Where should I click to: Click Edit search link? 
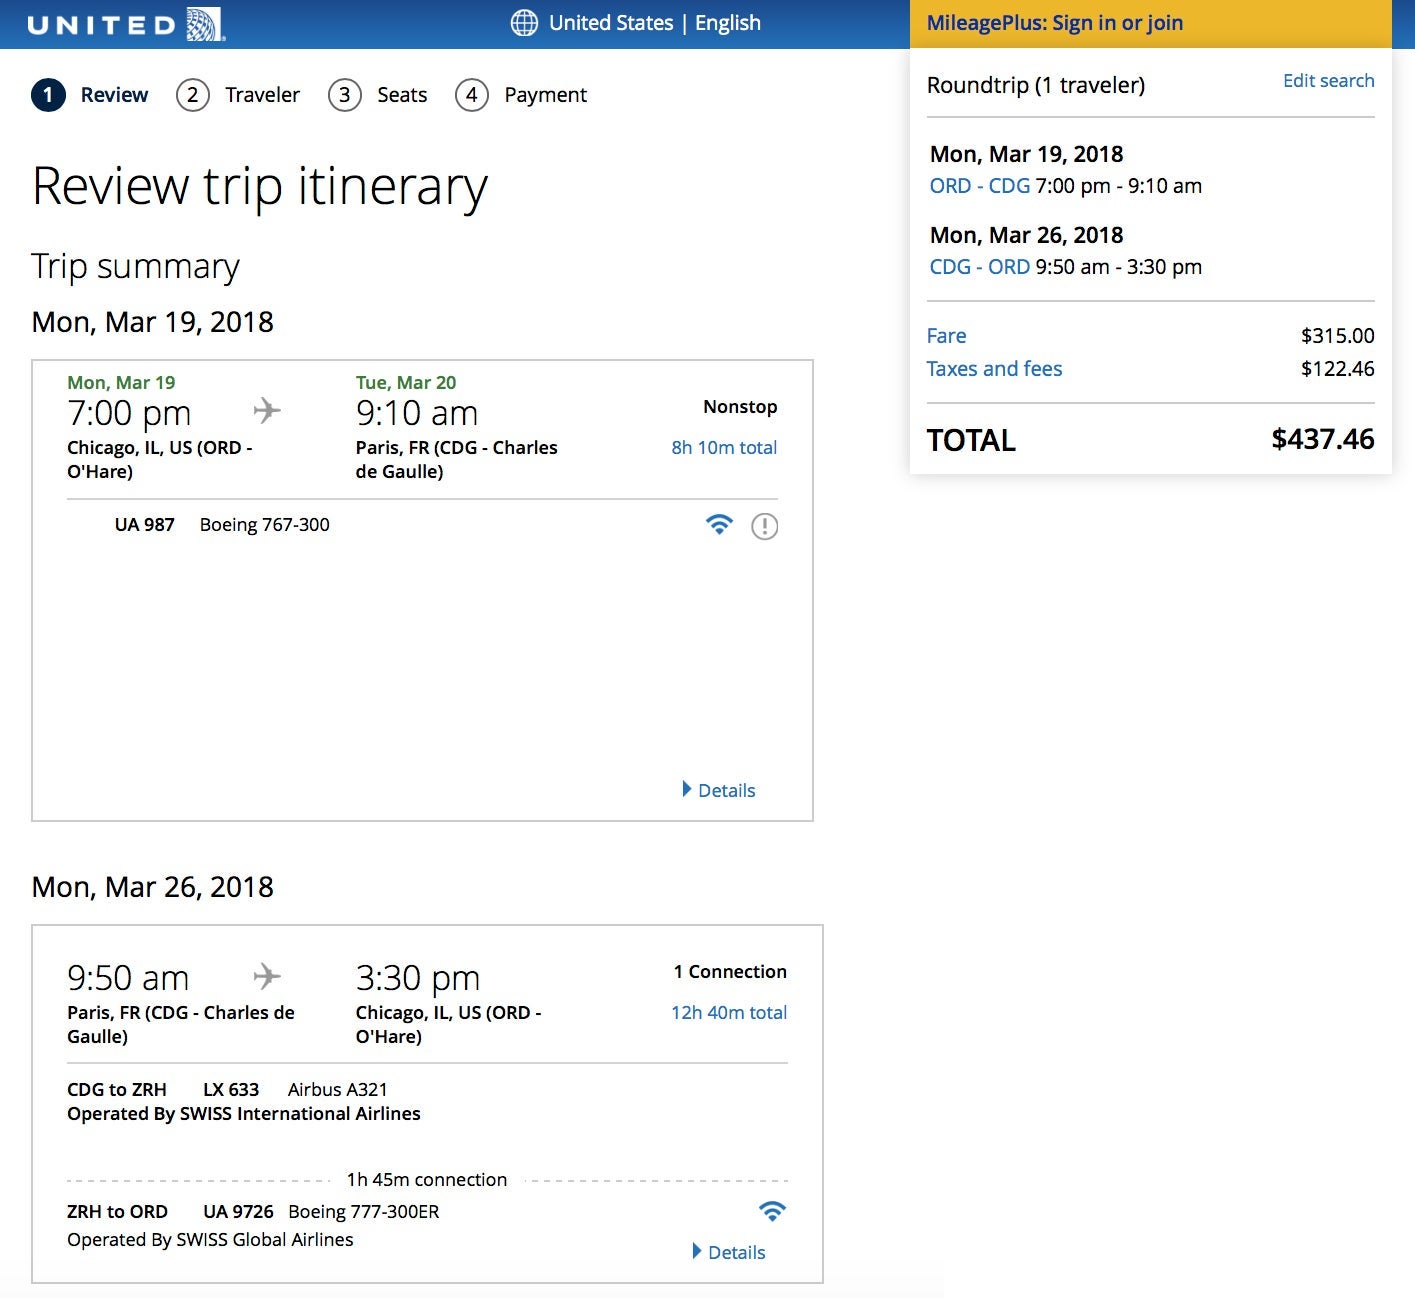pos(1328,81)
